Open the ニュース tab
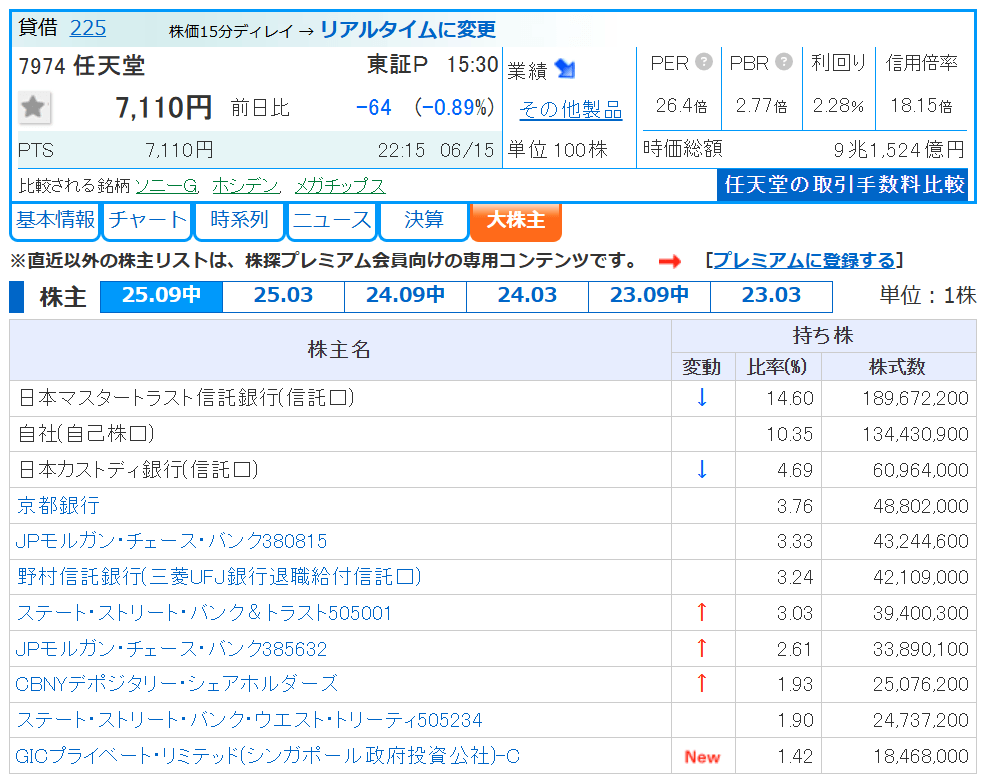This screenshot has height=780, width=986. tap(332, 220)
